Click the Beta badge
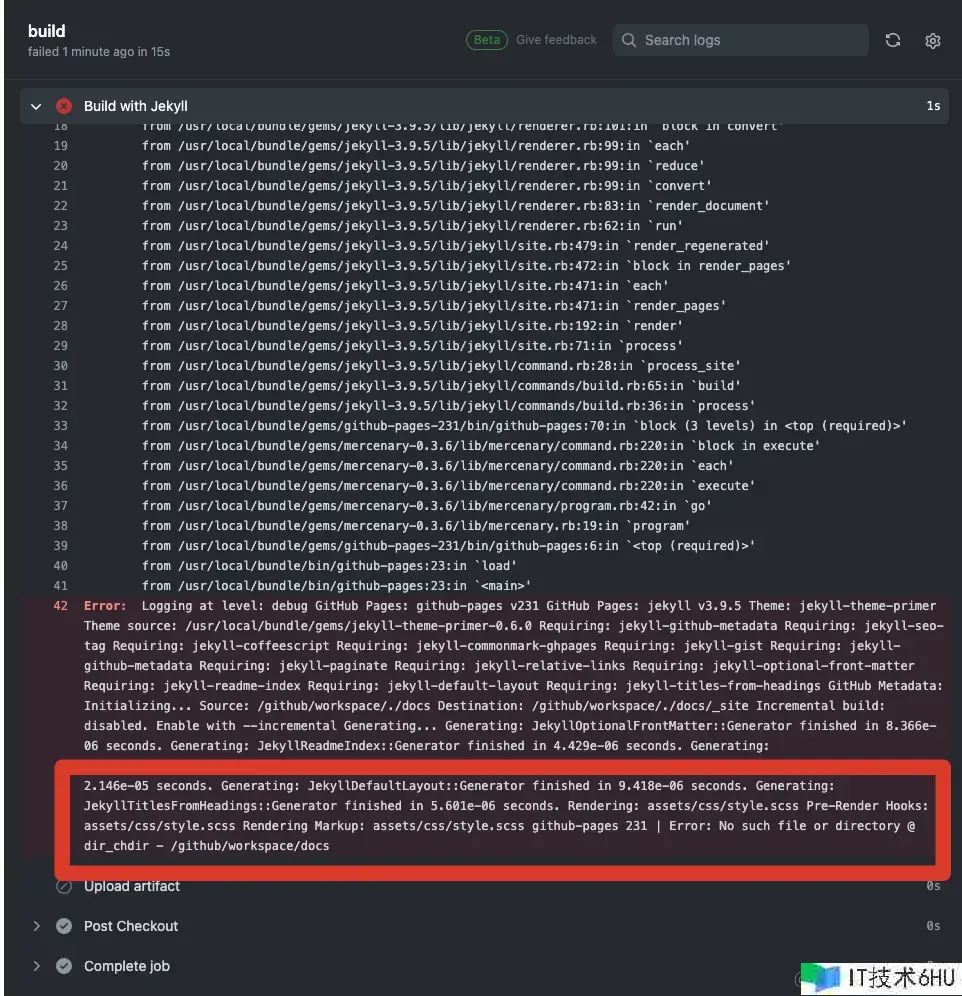This screenshot has height=996, width=962. pos(487,40)
